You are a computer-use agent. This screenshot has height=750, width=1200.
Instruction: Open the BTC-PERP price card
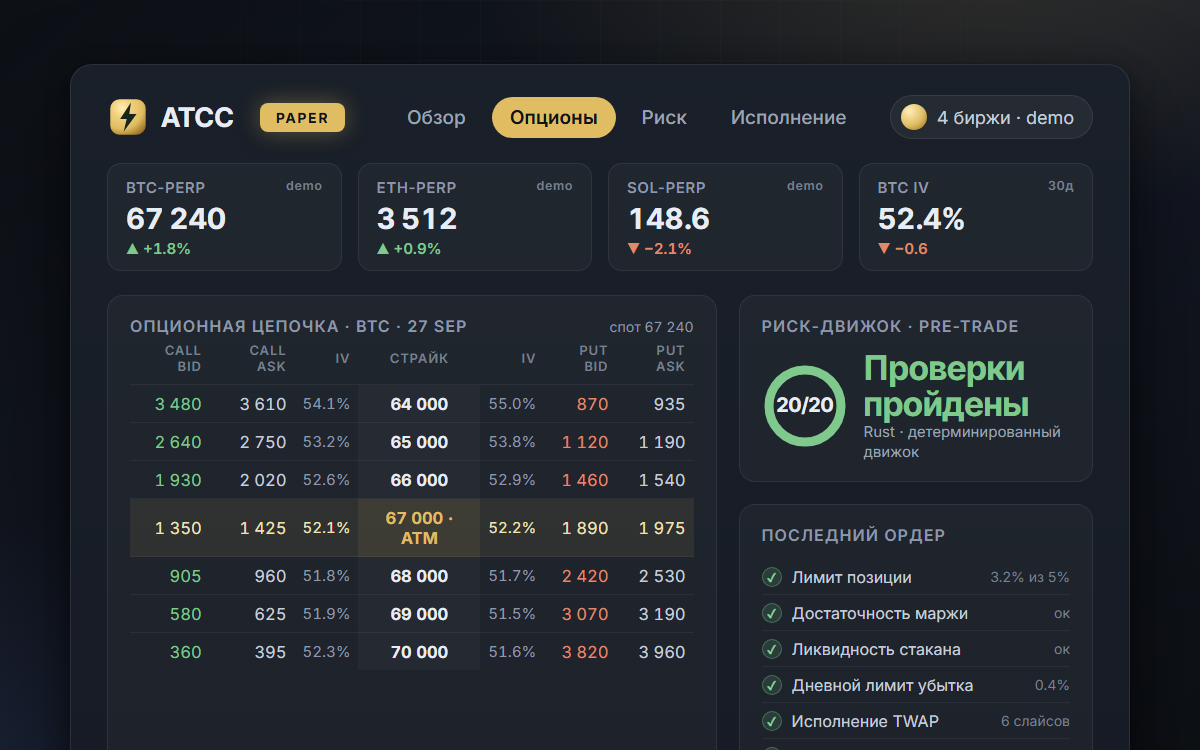[x=224, y=217]
